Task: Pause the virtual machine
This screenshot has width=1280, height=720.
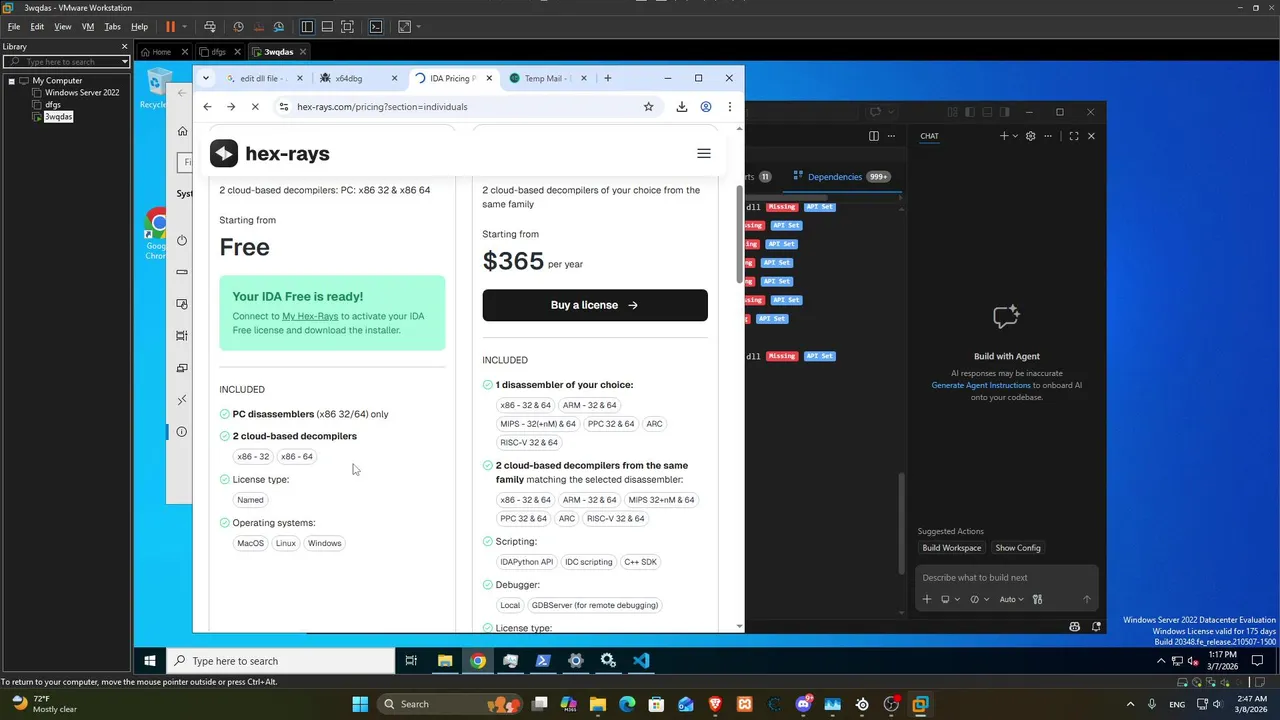Action: coord(170,27)
